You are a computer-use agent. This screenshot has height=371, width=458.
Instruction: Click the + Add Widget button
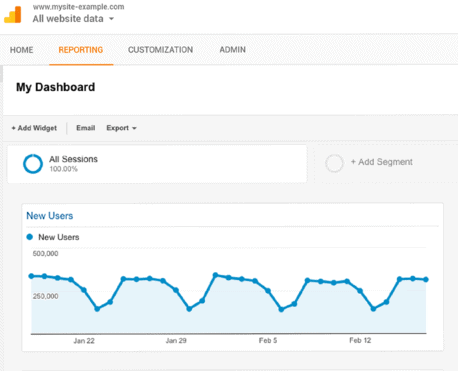(34, 128)
